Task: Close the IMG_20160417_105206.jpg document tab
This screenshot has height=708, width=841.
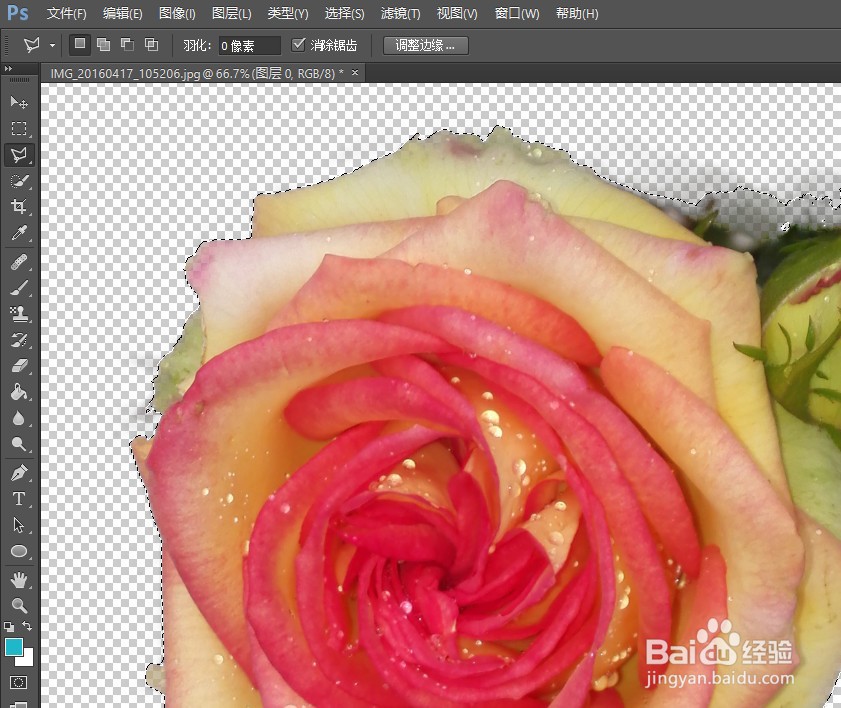Action: point(355,72)
